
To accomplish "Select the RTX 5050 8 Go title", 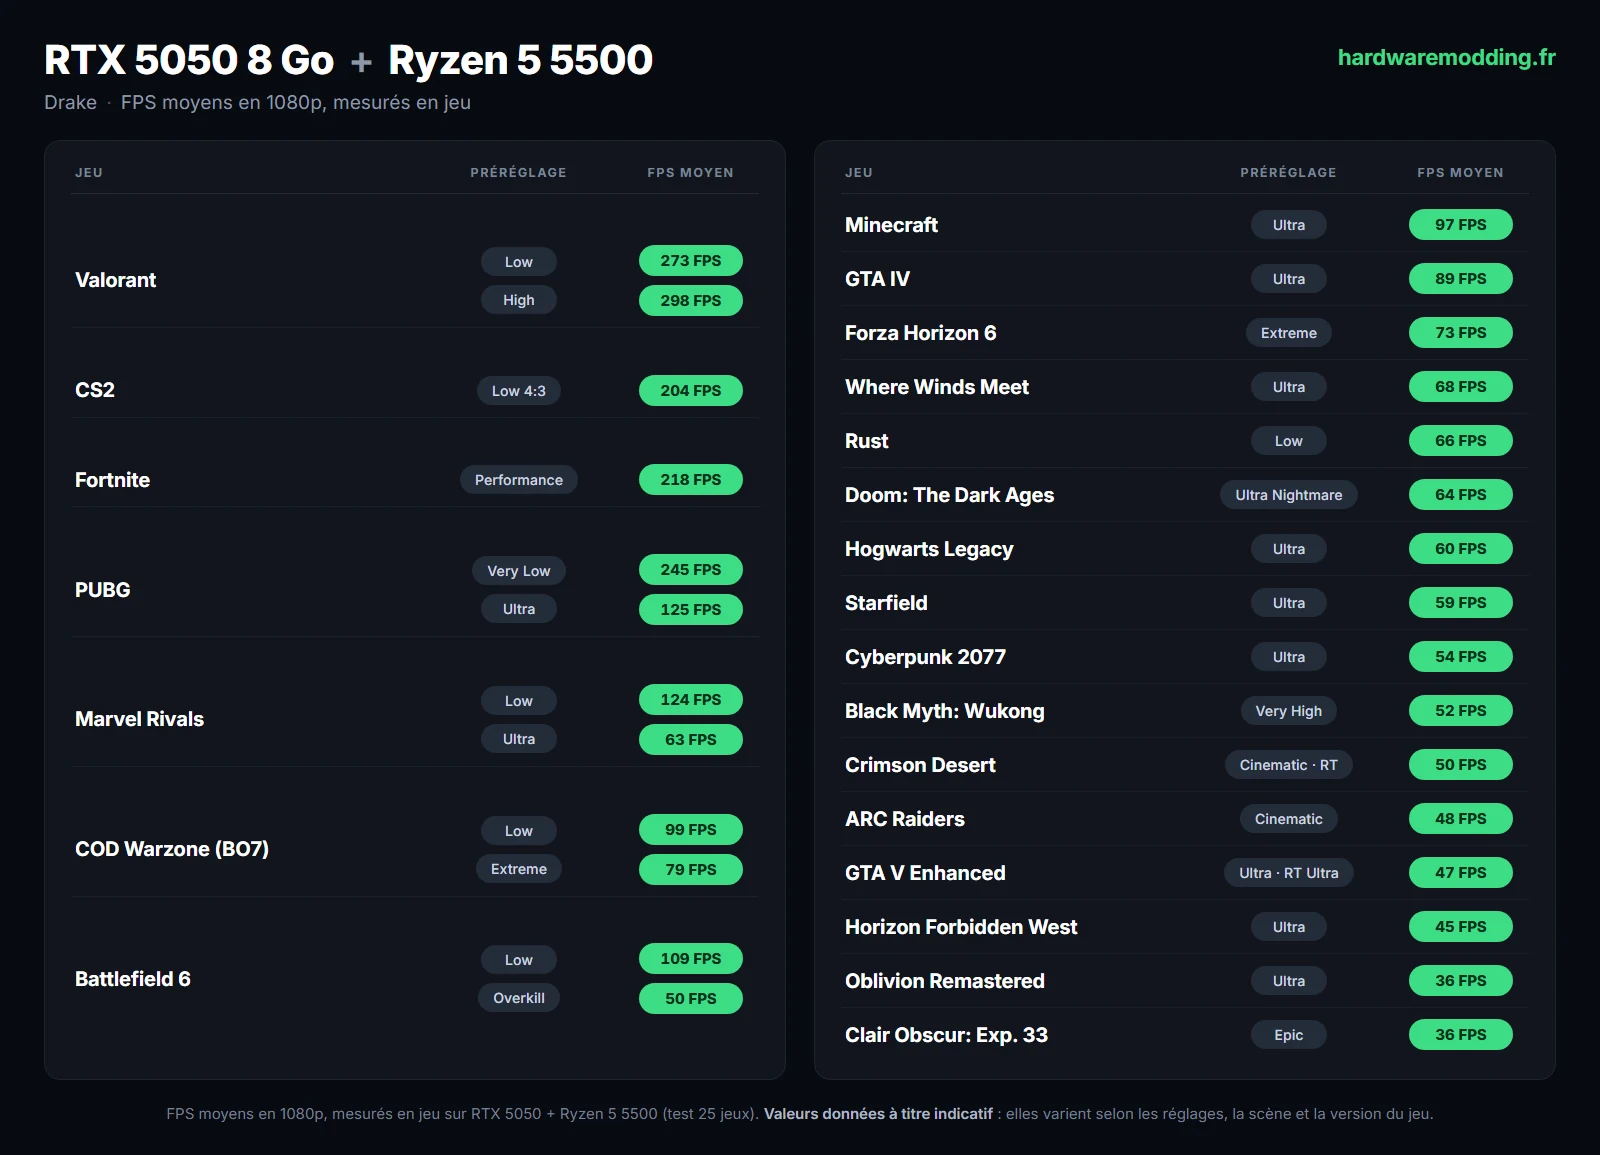I will [x=189, y=60].
